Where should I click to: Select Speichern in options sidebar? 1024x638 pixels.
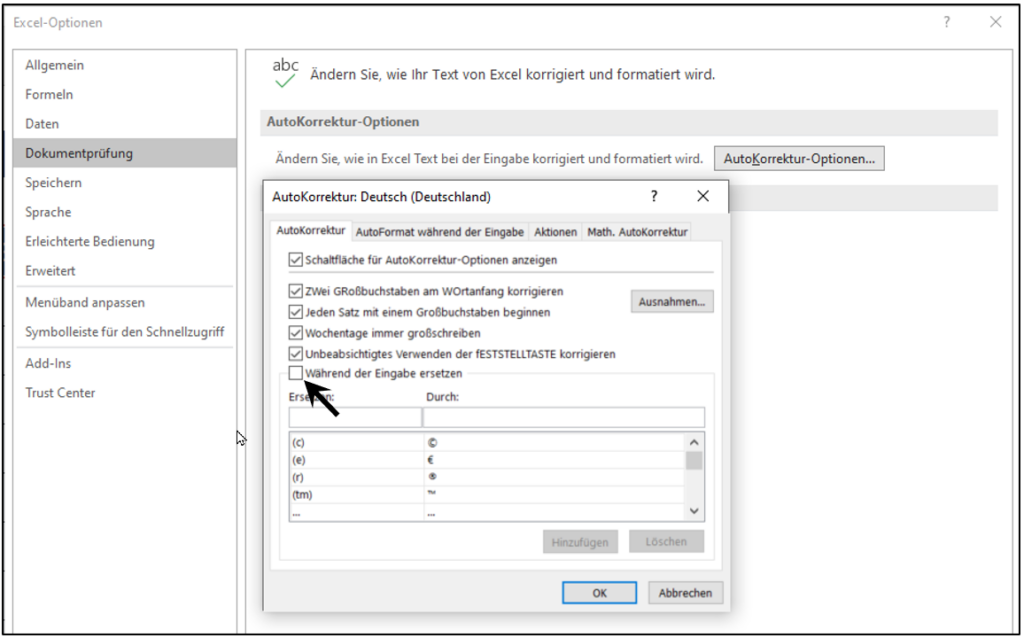tap(125, 183)
